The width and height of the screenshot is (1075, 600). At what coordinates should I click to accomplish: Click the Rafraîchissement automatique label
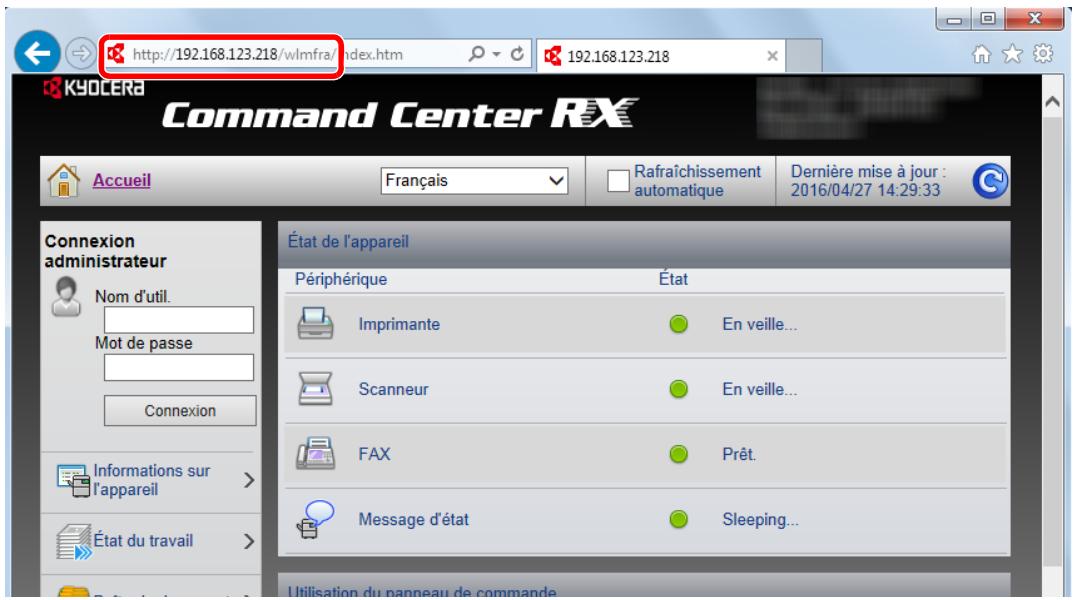click(x=697, y=181)
